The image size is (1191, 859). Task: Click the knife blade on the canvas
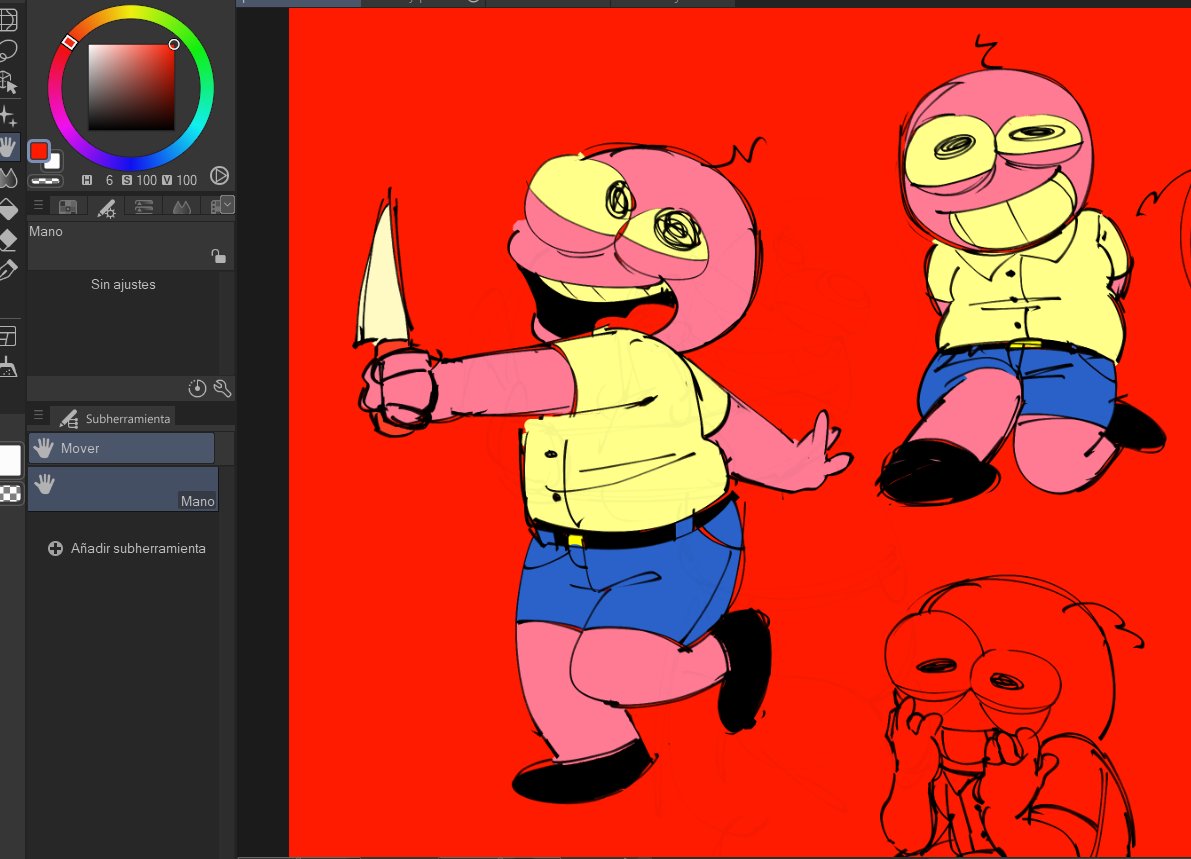384,289
